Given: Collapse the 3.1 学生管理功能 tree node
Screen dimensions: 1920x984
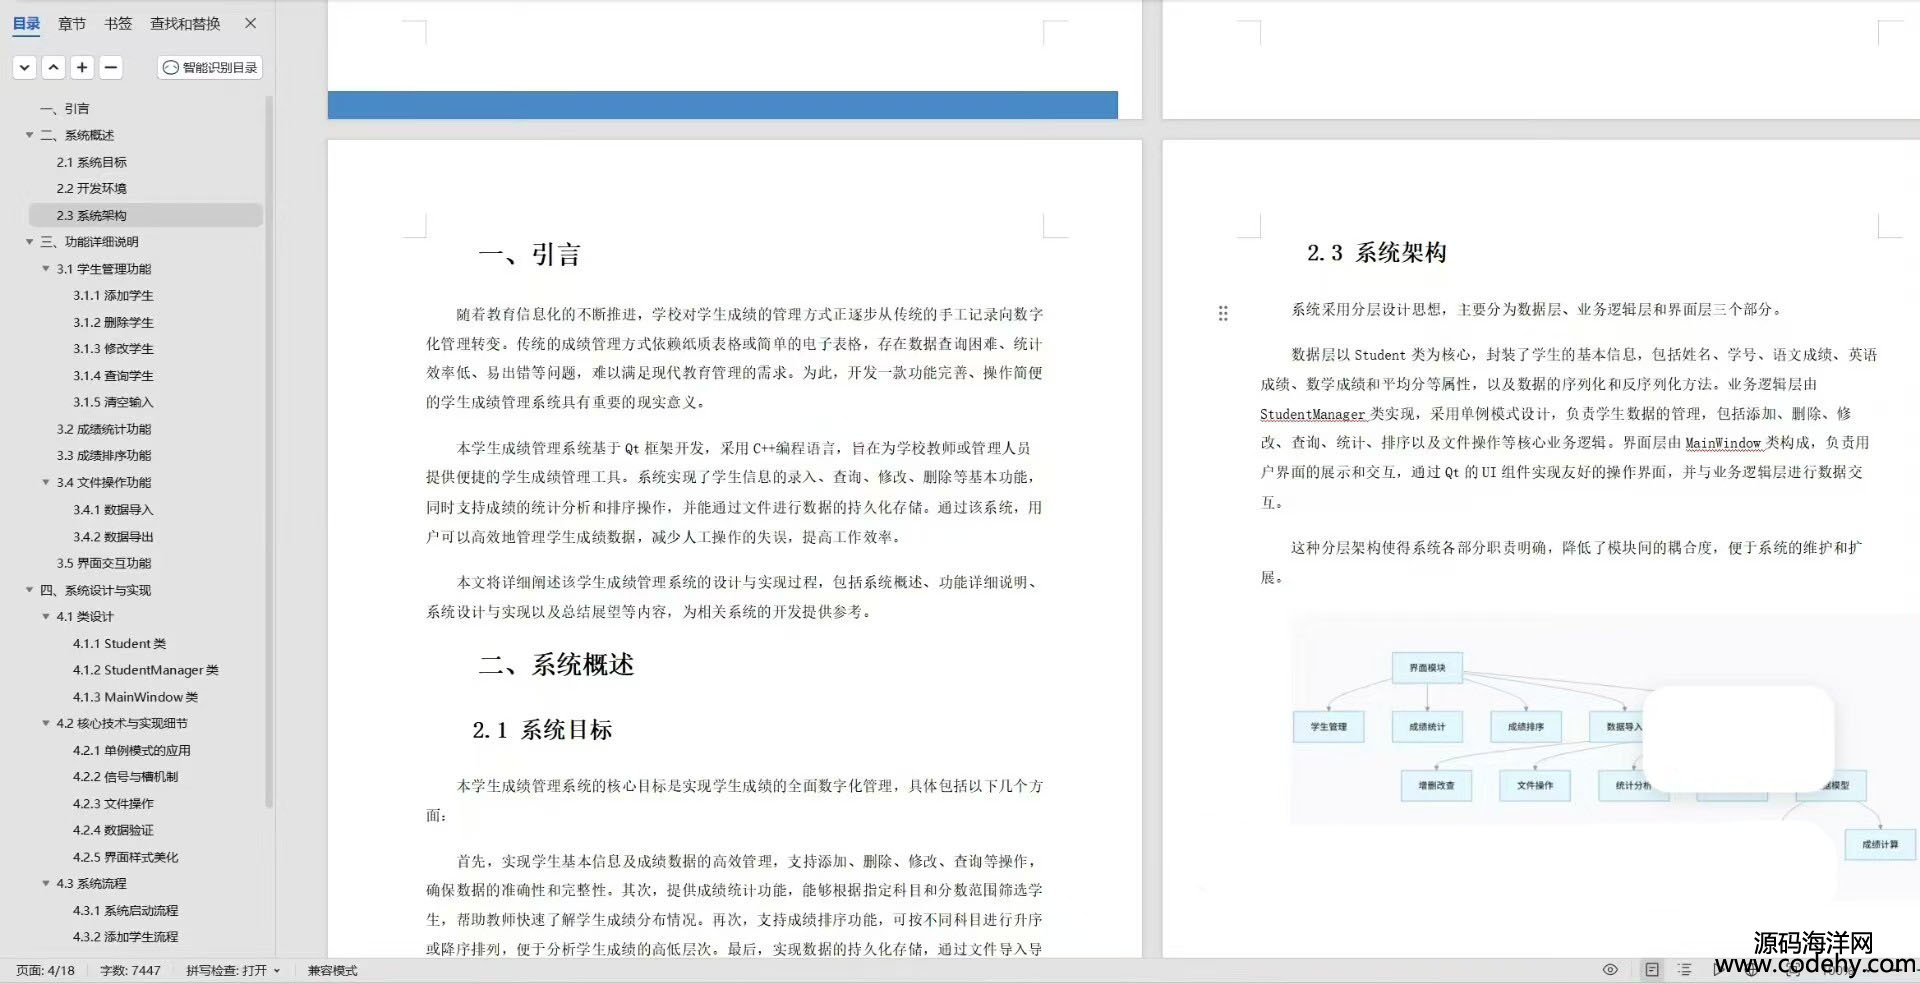Looking at the screenshot, I should pyautogui.click(x=46, y=269).
